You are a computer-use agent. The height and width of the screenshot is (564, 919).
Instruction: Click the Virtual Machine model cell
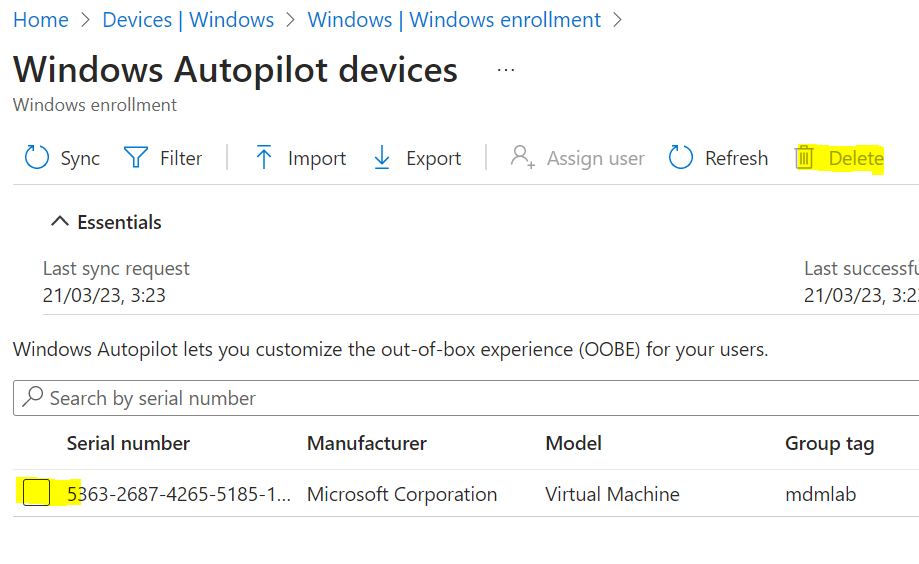click(612, 494)
